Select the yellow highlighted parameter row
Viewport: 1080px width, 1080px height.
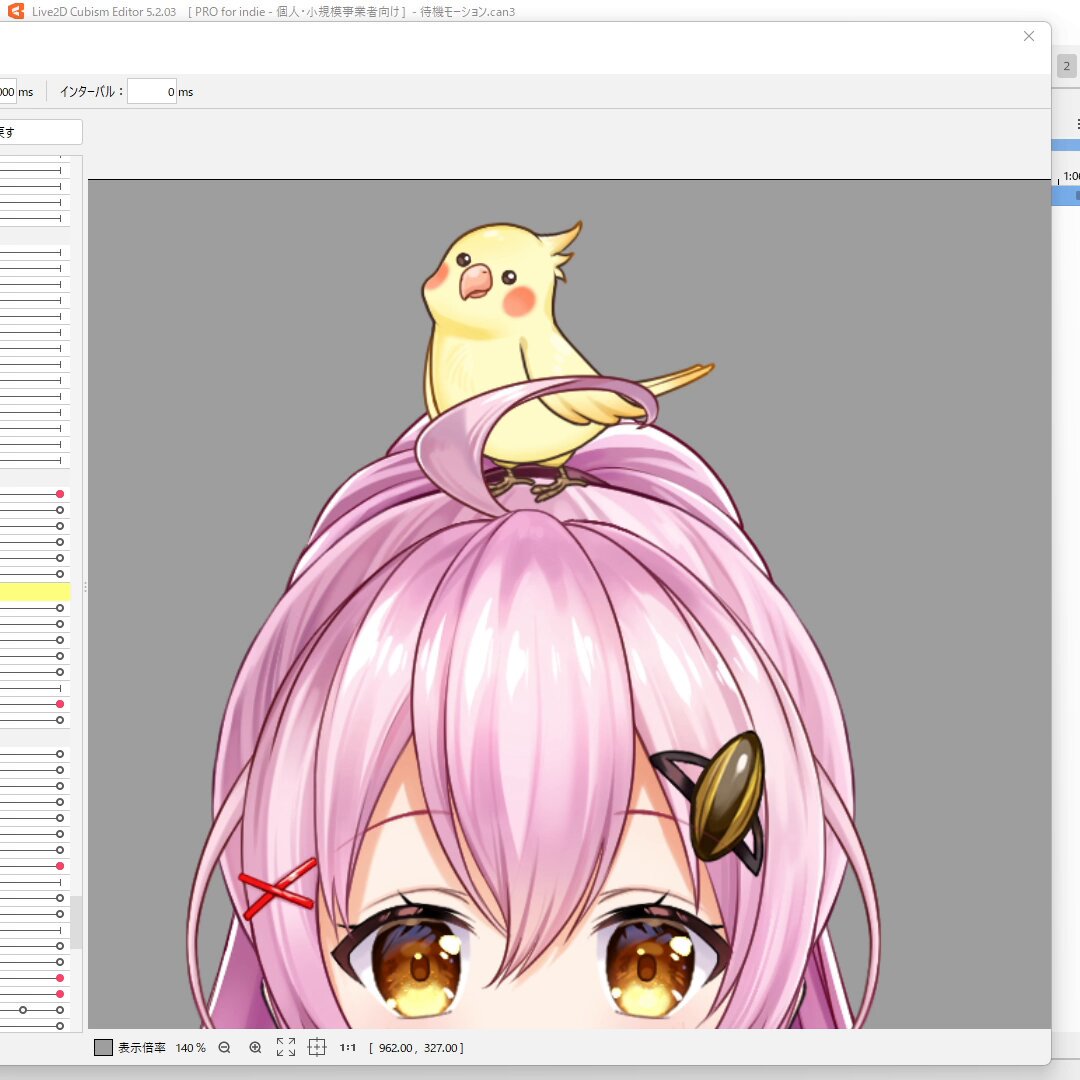(x=34, y=592)
